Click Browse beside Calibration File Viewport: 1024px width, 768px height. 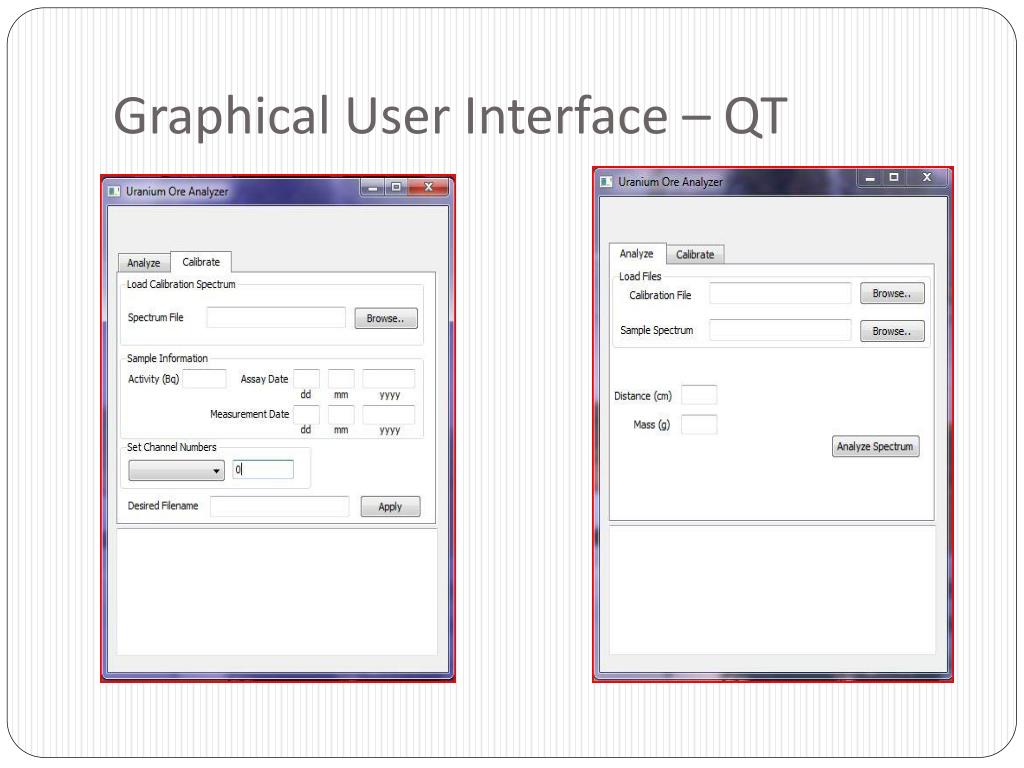tap(892, 293)
